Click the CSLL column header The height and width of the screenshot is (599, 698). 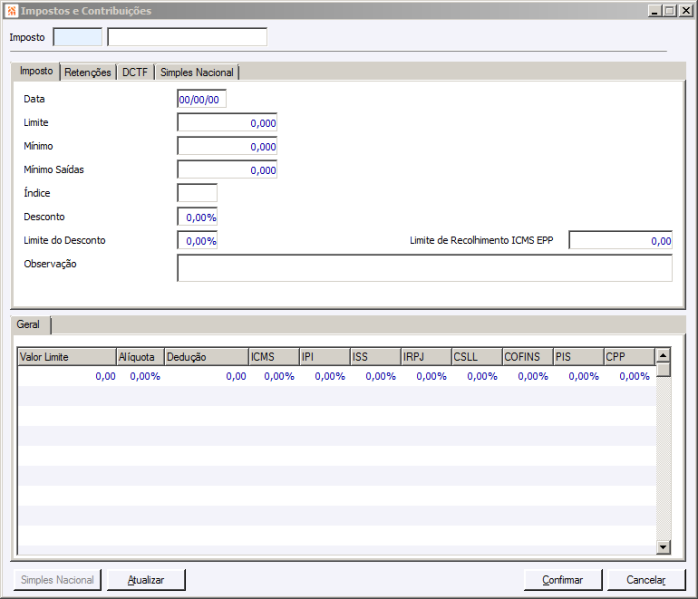click(x=477, y=357)
